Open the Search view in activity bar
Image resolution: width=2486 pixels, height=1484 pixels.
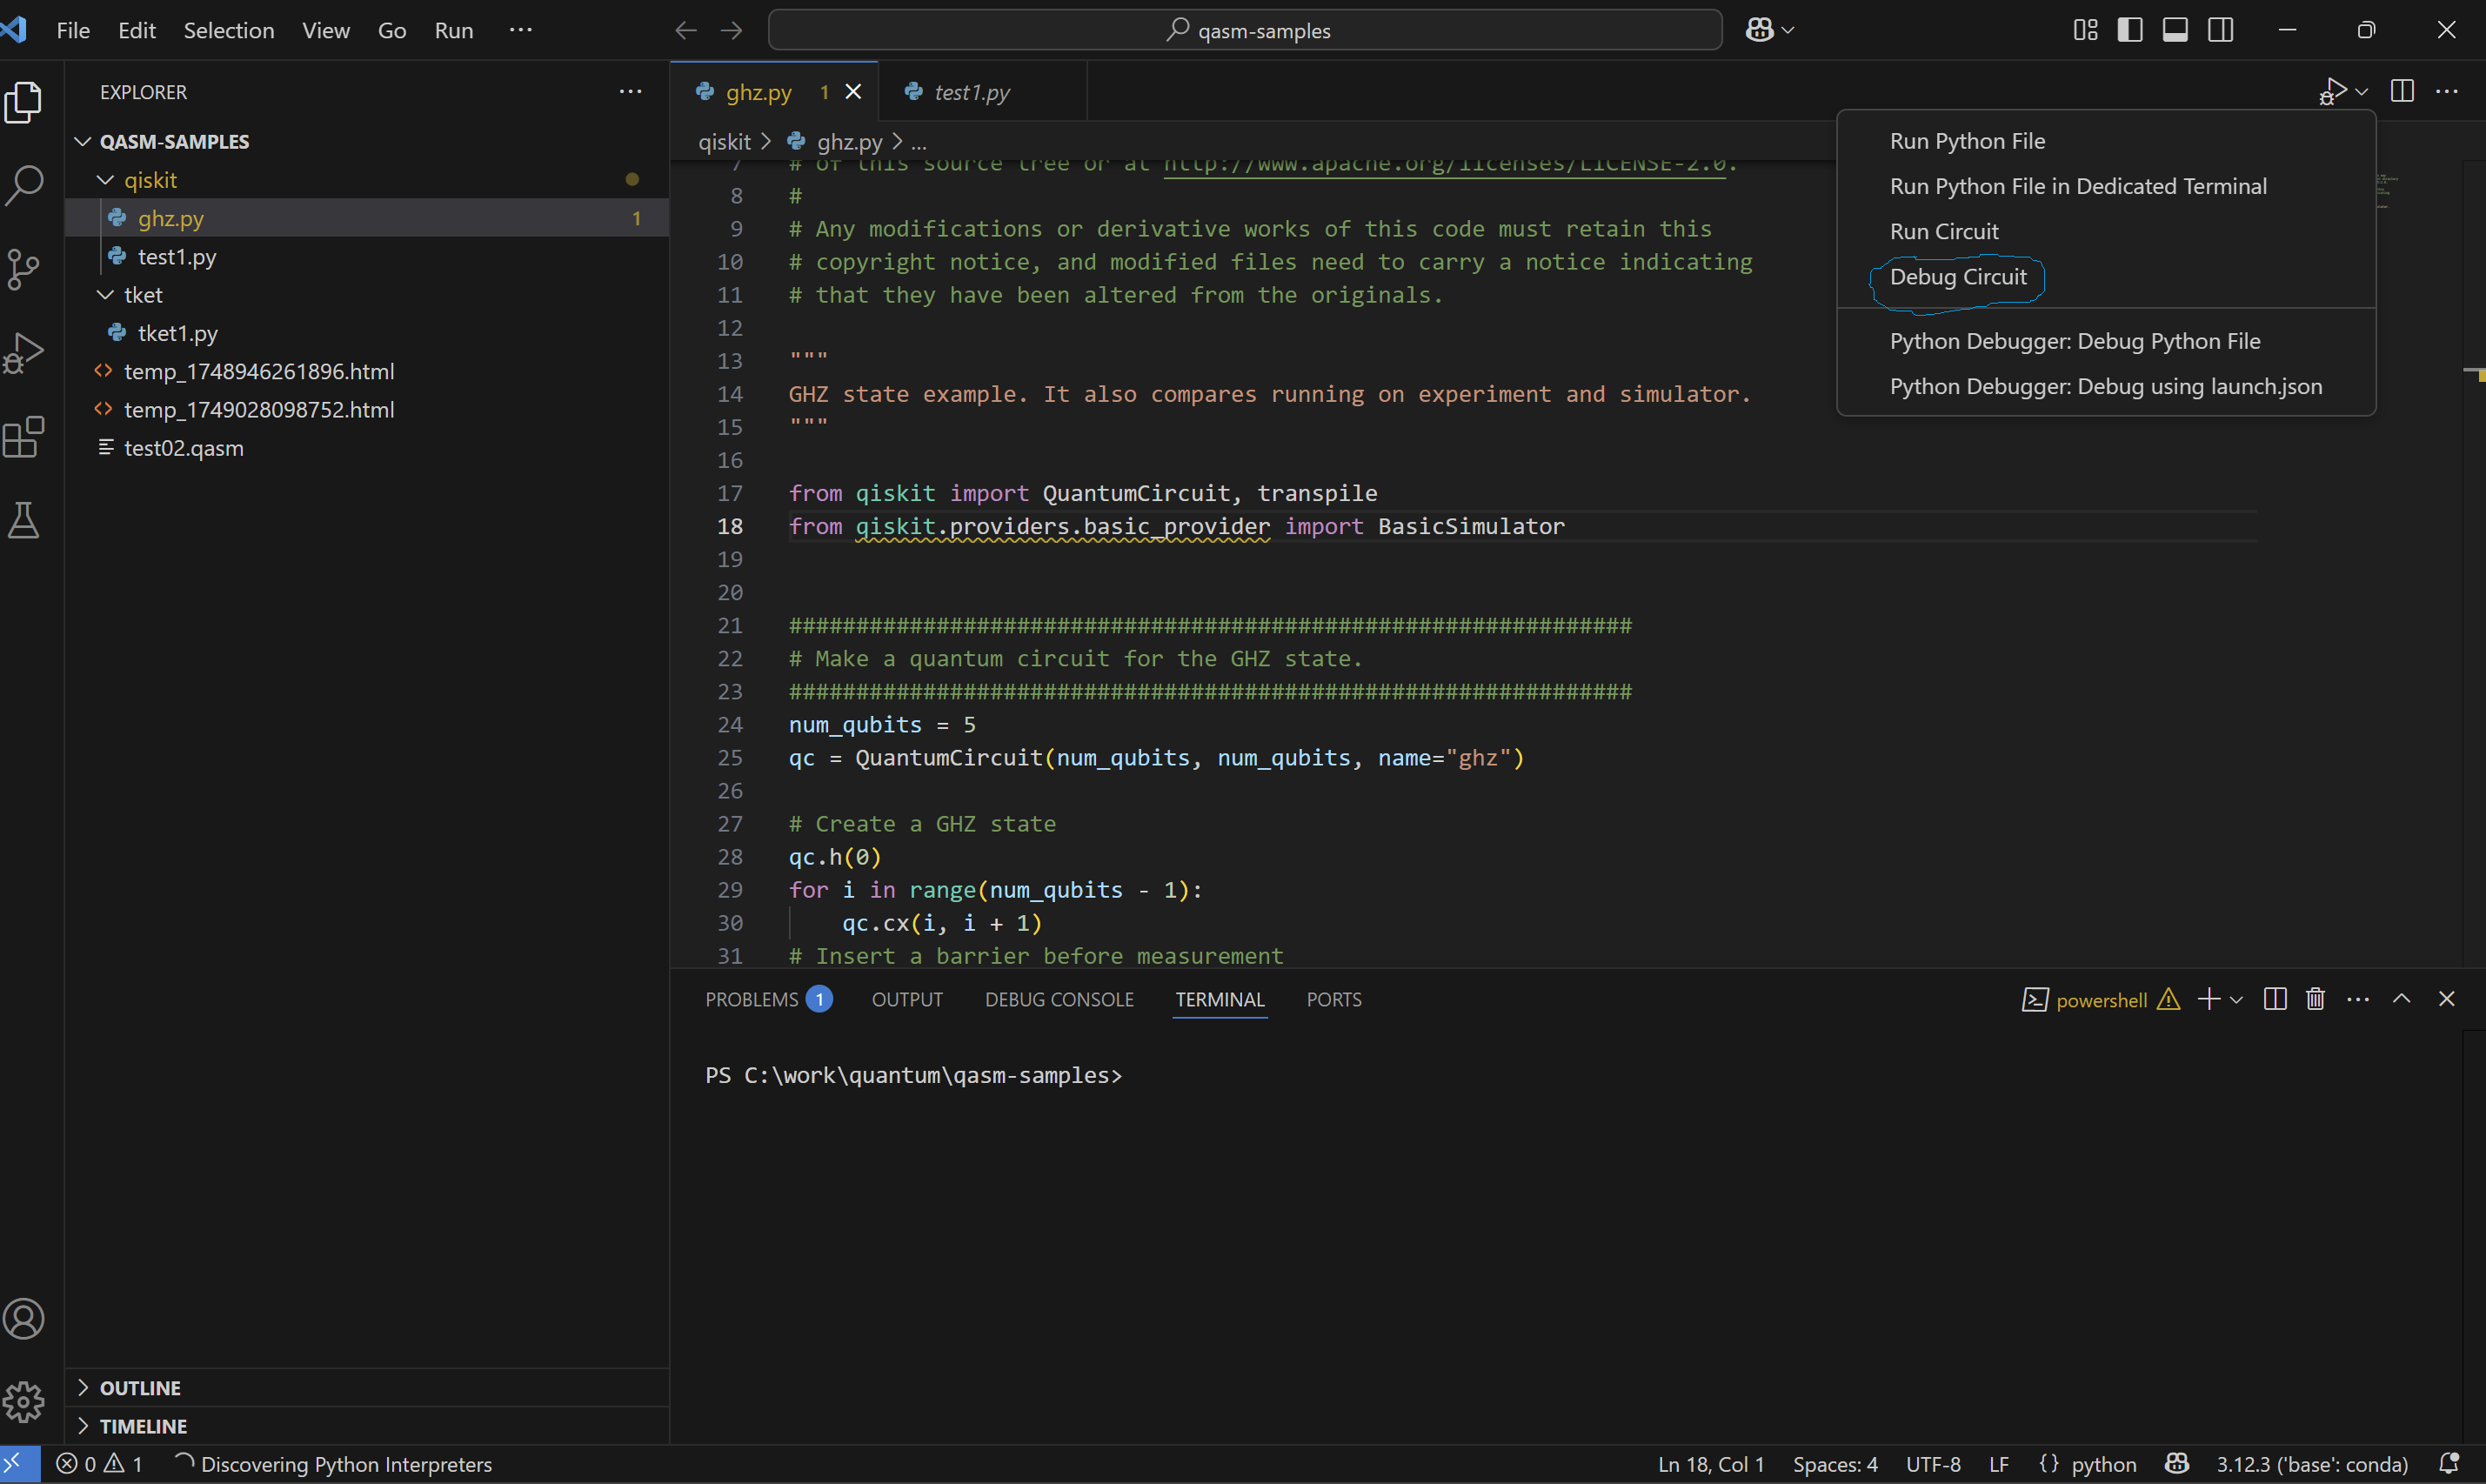25,185
